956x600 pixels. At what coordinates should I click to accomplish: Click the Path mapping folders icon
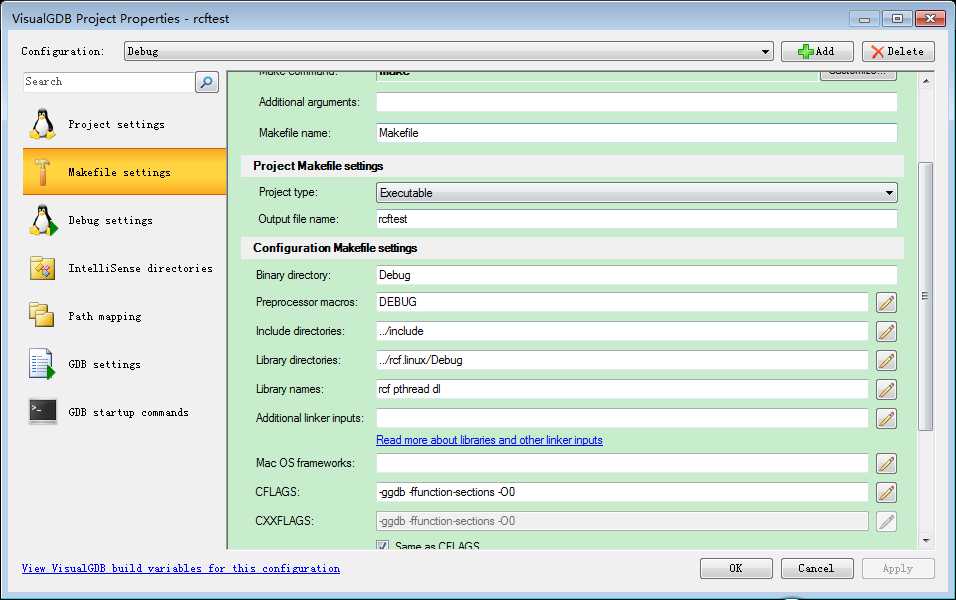click(41, 315)
